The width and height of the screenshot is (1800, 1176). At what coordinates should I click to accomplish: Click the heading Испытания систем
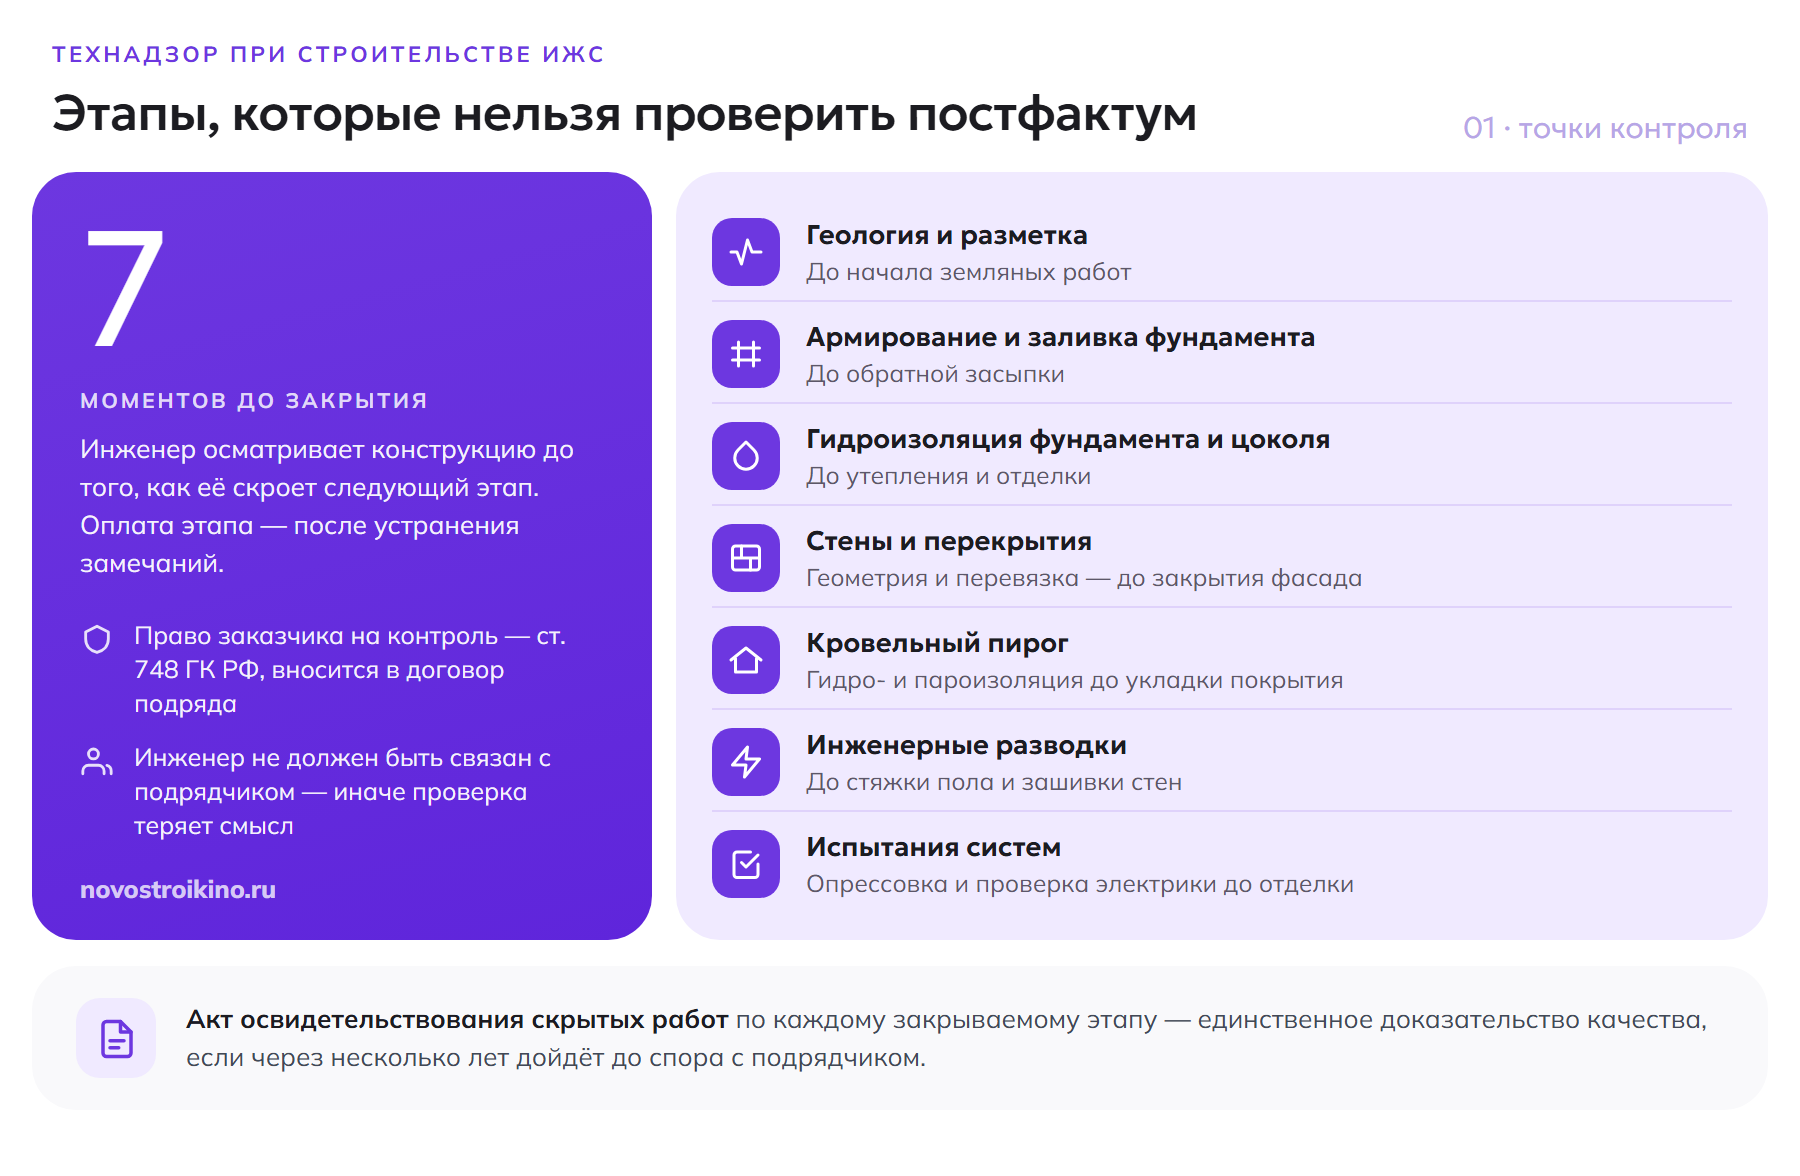[x=933, y=847]
